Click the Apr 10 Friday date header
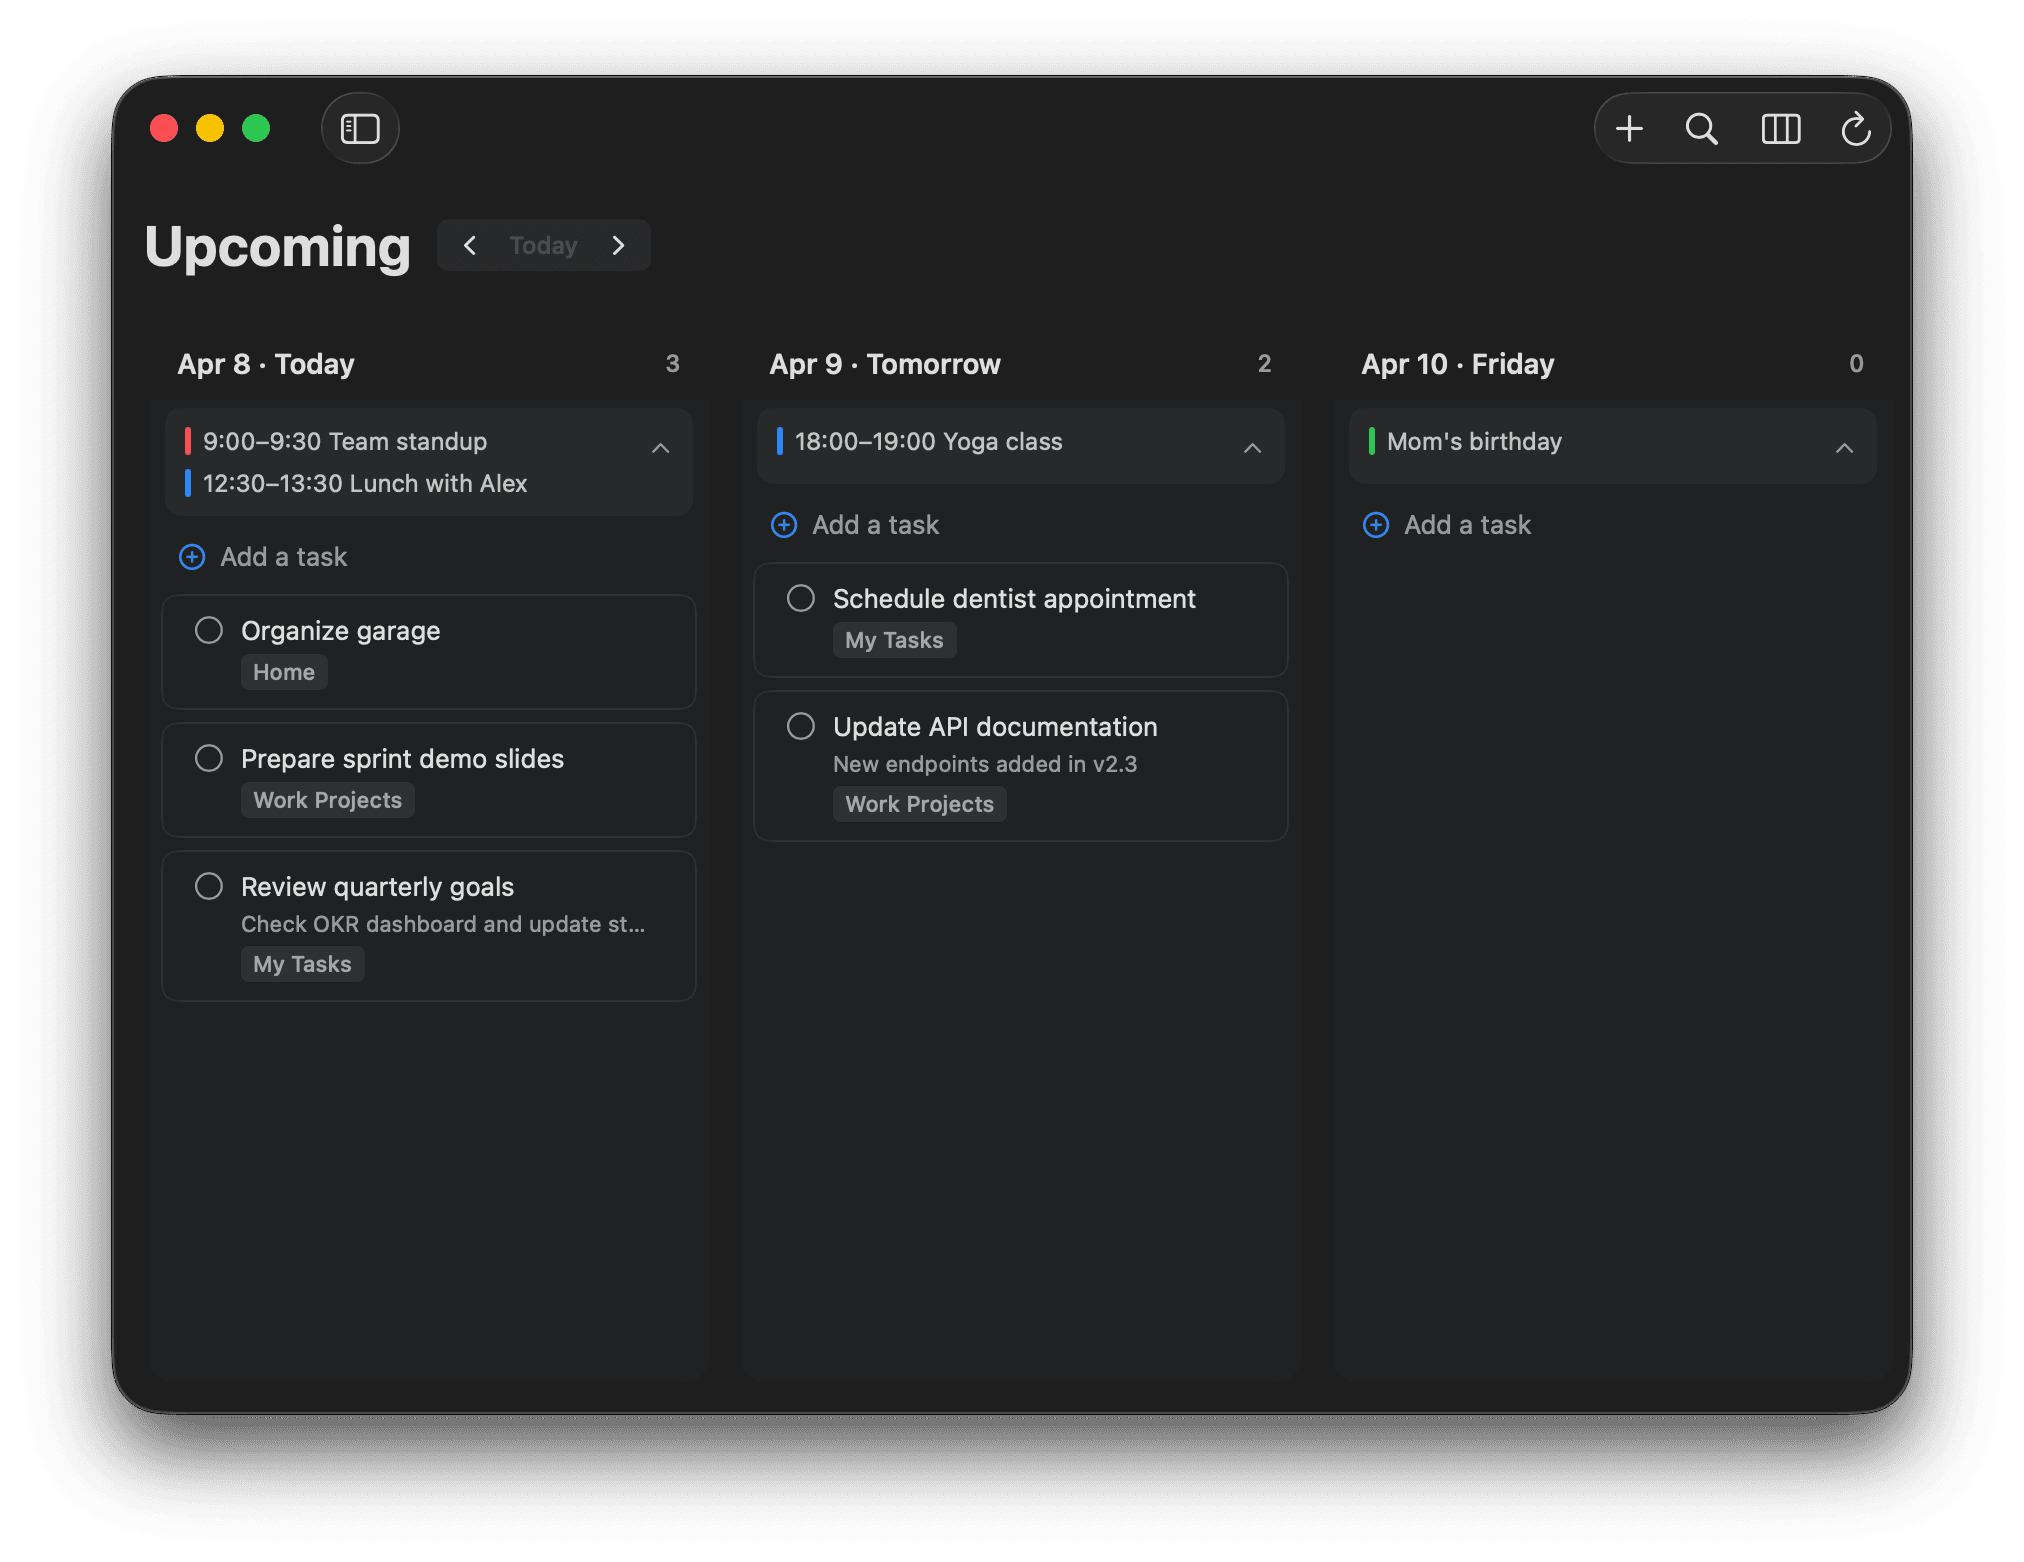 tap(1457, 364)
